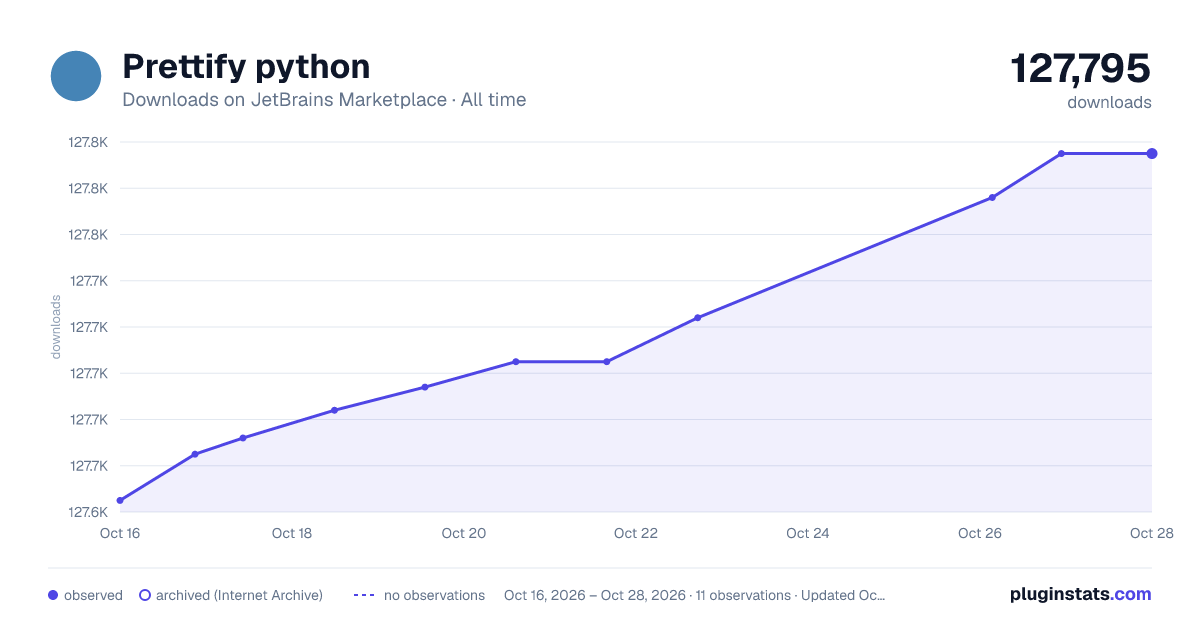The width and height of the screenshot is (1200, 630).
Task: Click 'no observations' legend label
Action: click(x=434, y=595)
